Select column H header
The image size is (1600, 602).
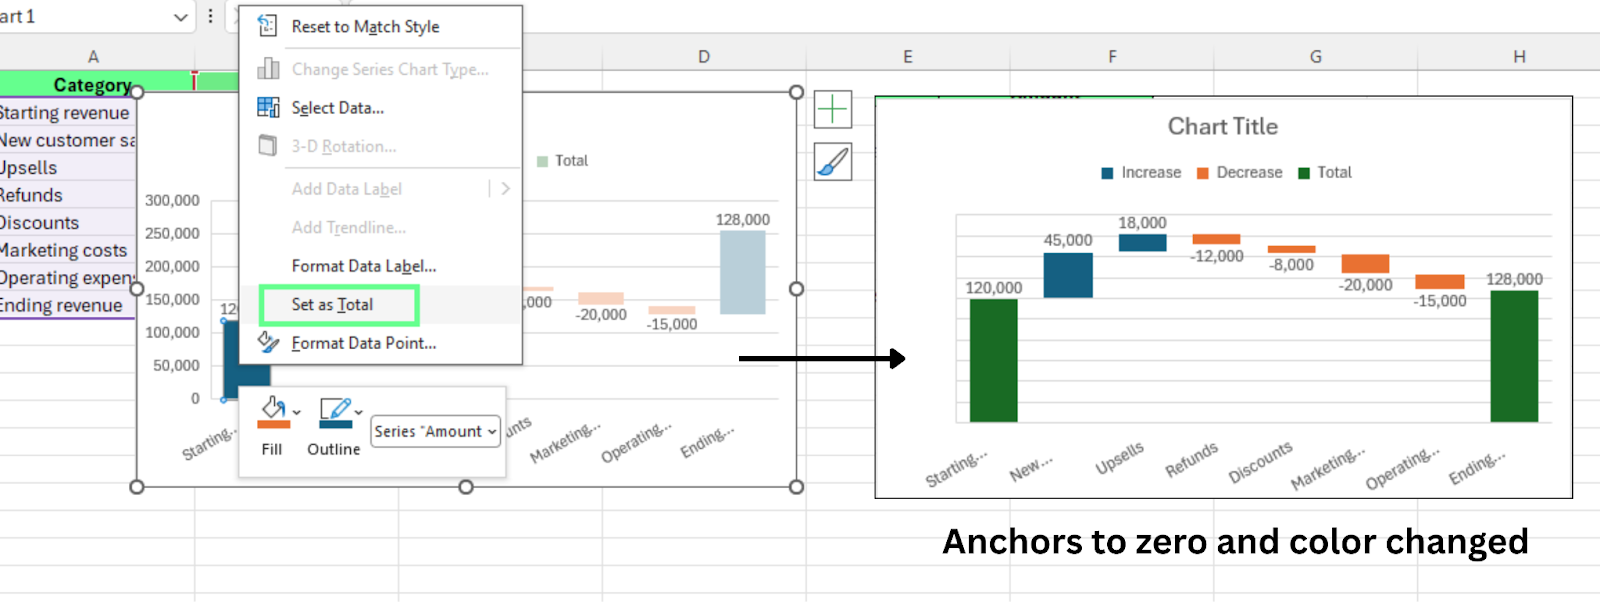pyautogui.click(x=1519, y=57)
